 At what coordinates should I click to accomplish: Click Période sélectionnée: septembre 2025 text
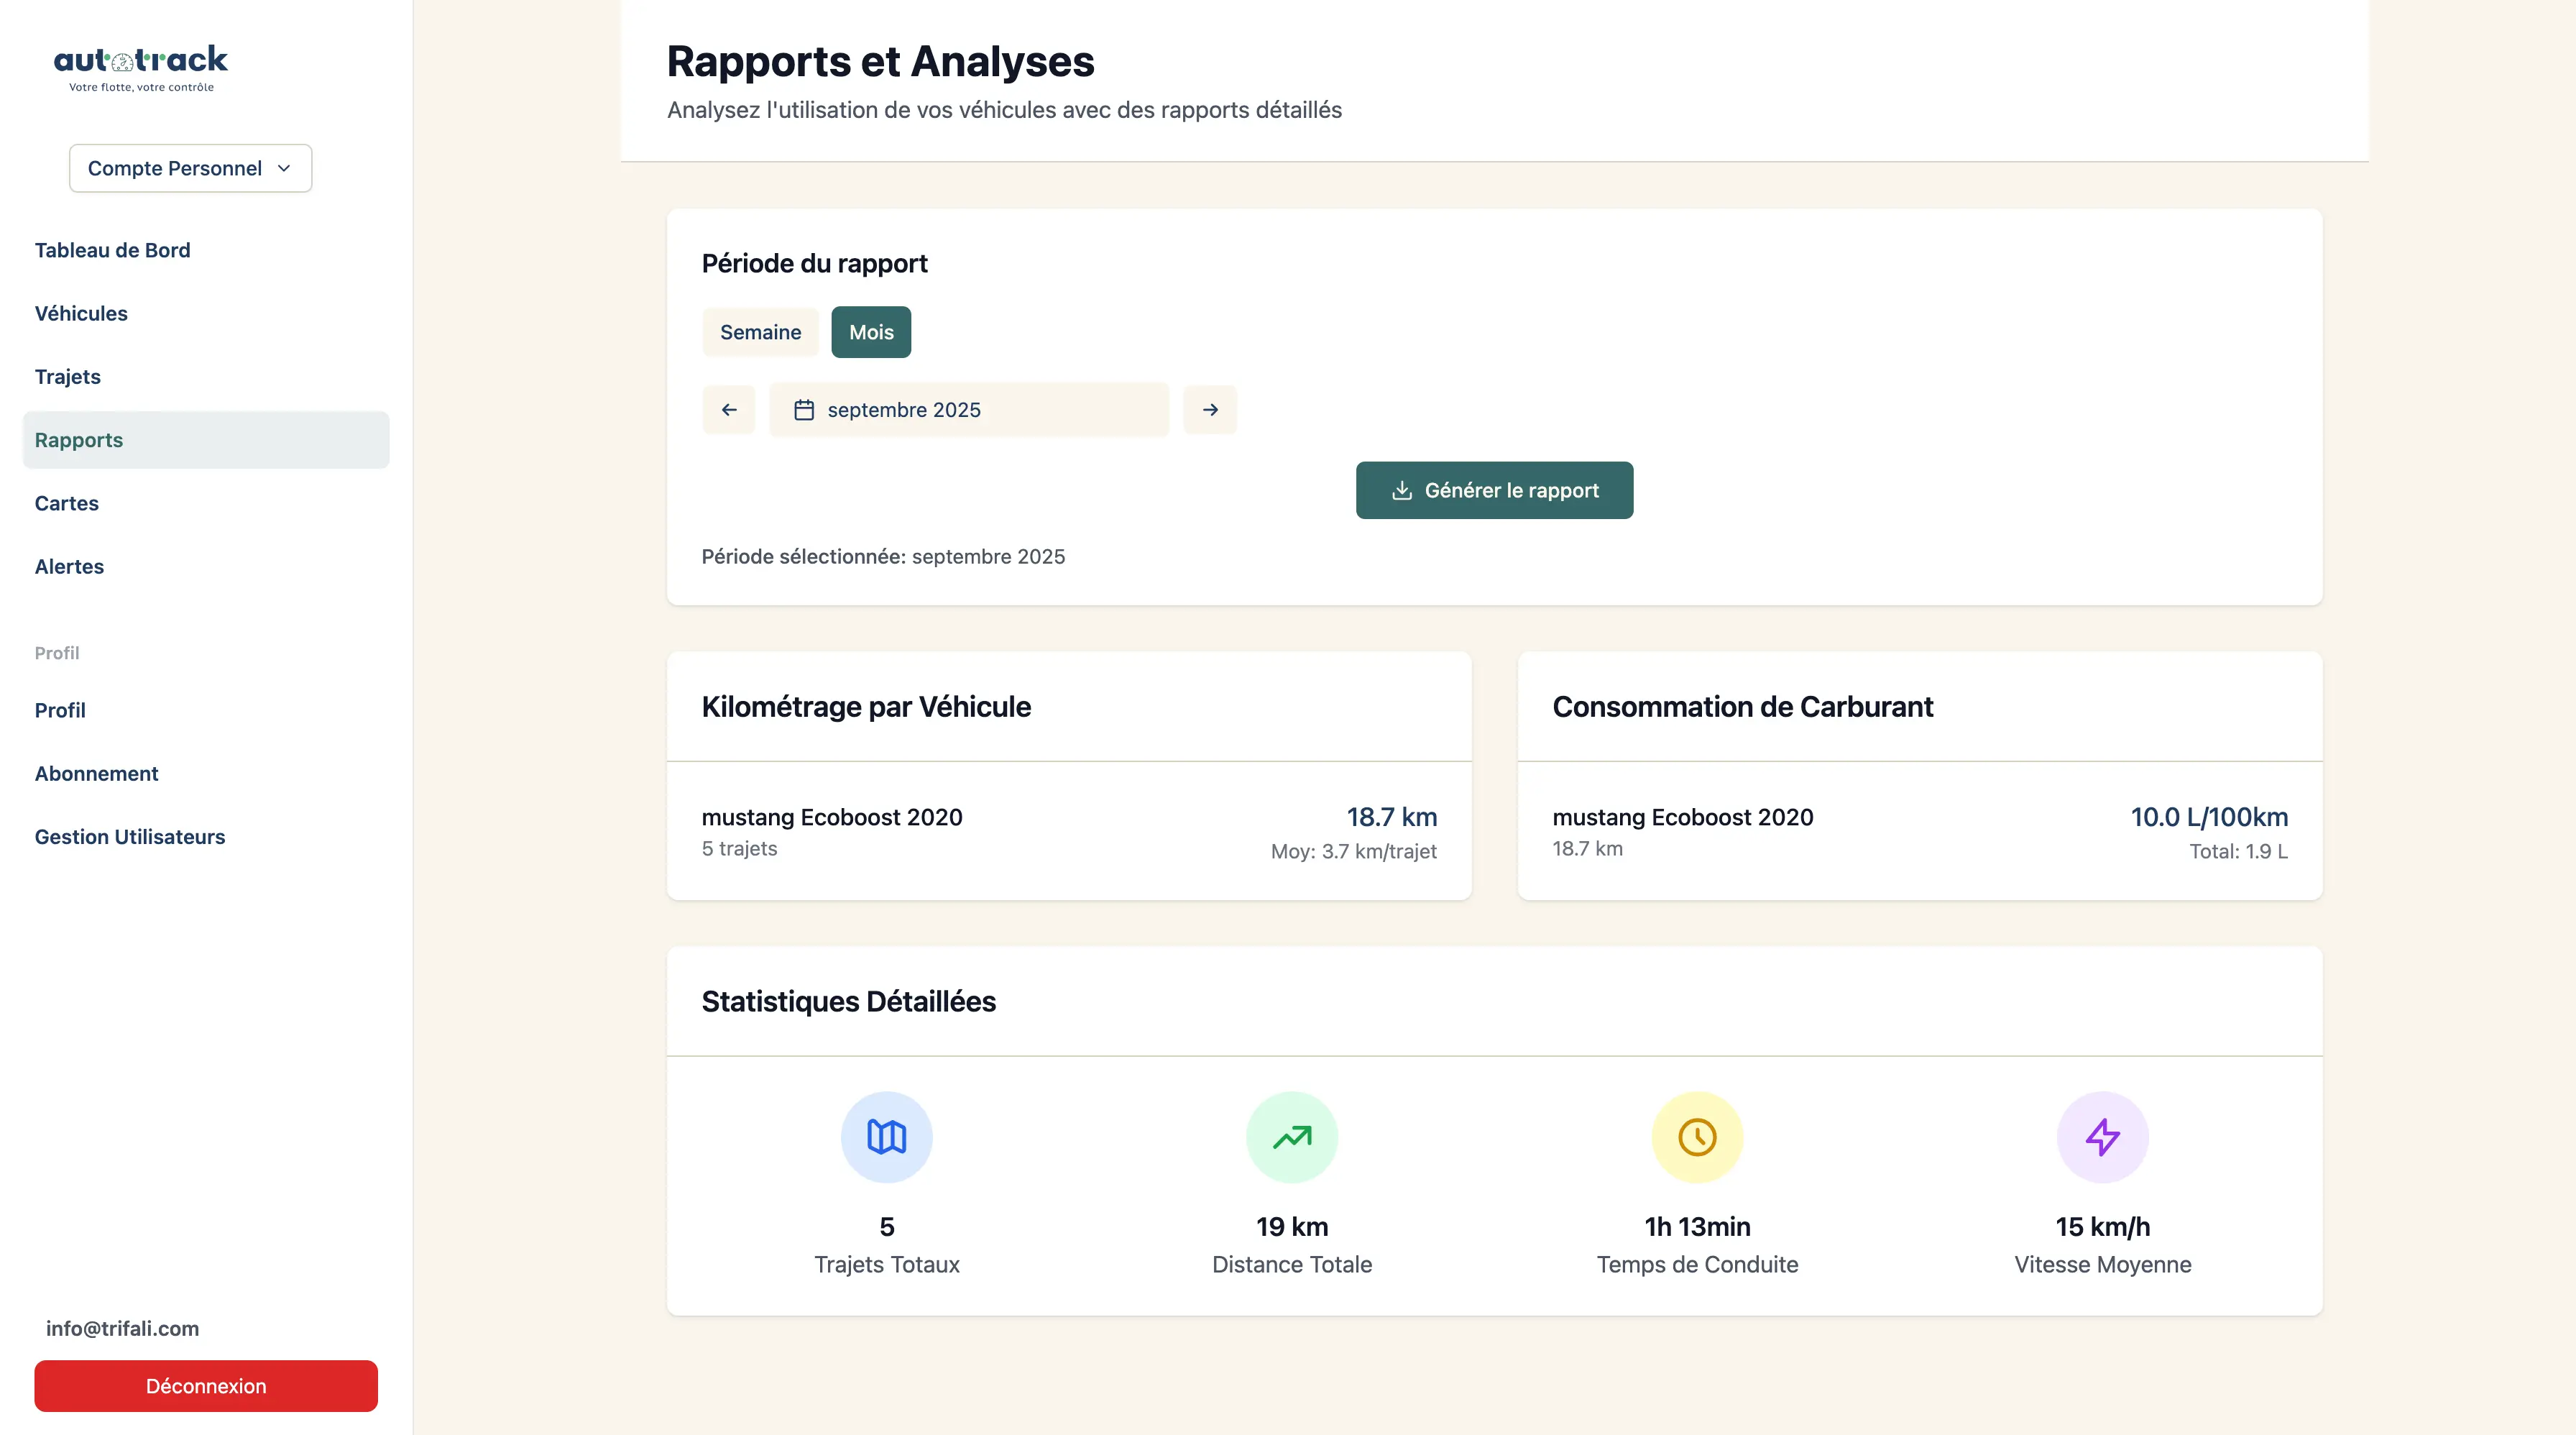coord(883,557)
